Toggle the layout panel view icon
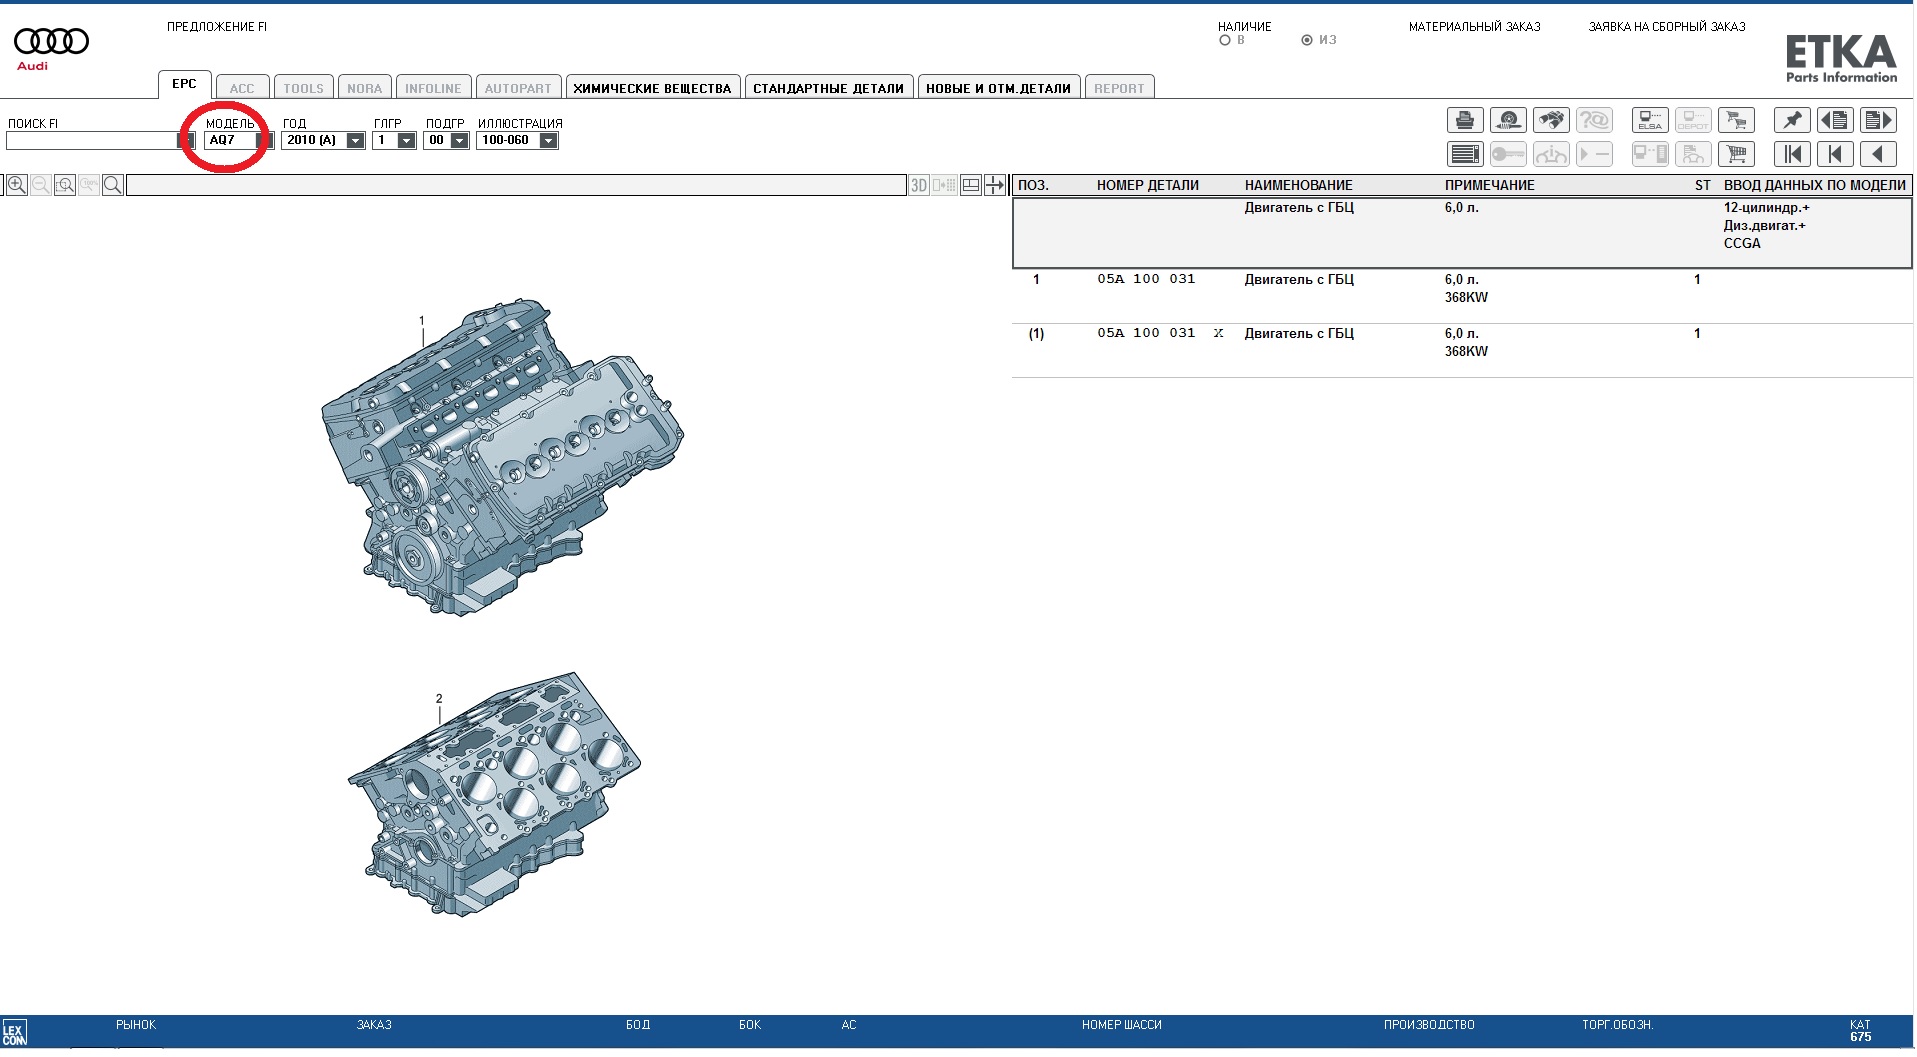 click(x=971, y=185)
